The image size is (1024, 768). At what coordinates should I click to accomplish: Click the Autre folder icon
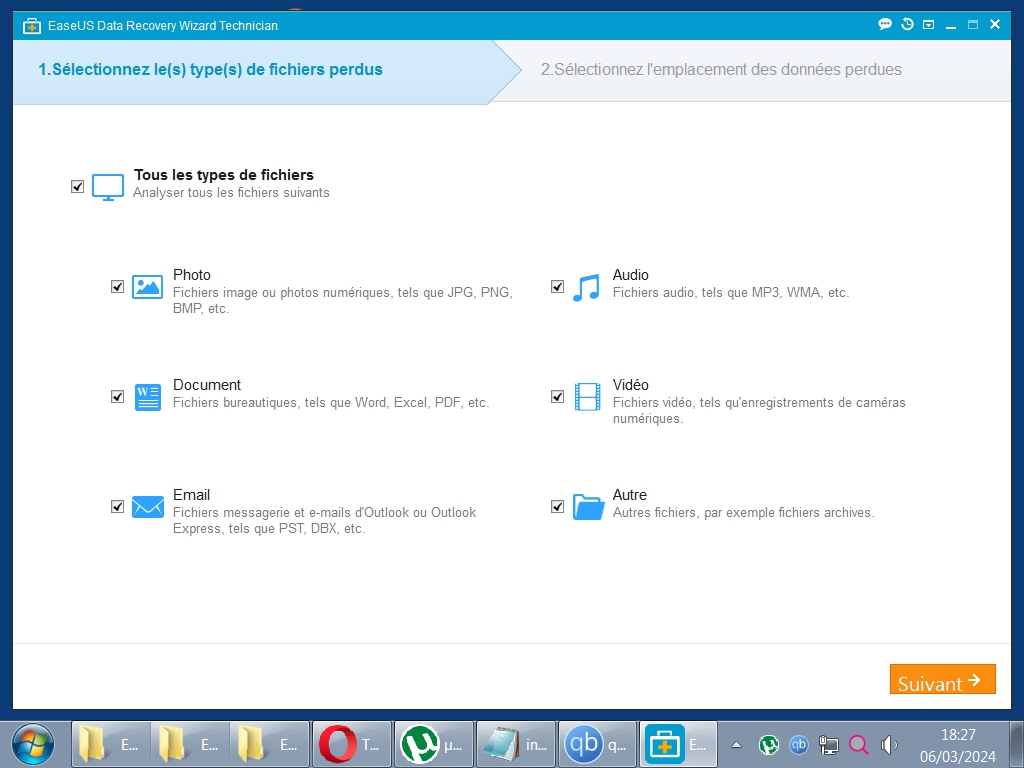click(x=588, y=507)
